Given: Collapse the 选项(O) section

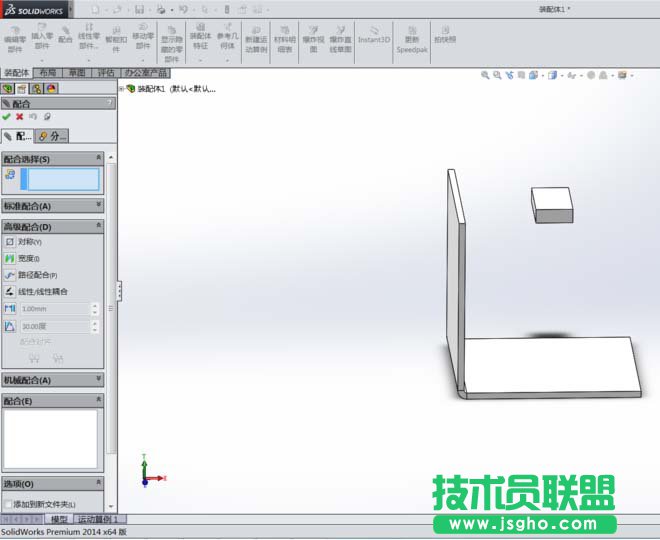Looking at the screenshot, I should (x=98, y=482).
